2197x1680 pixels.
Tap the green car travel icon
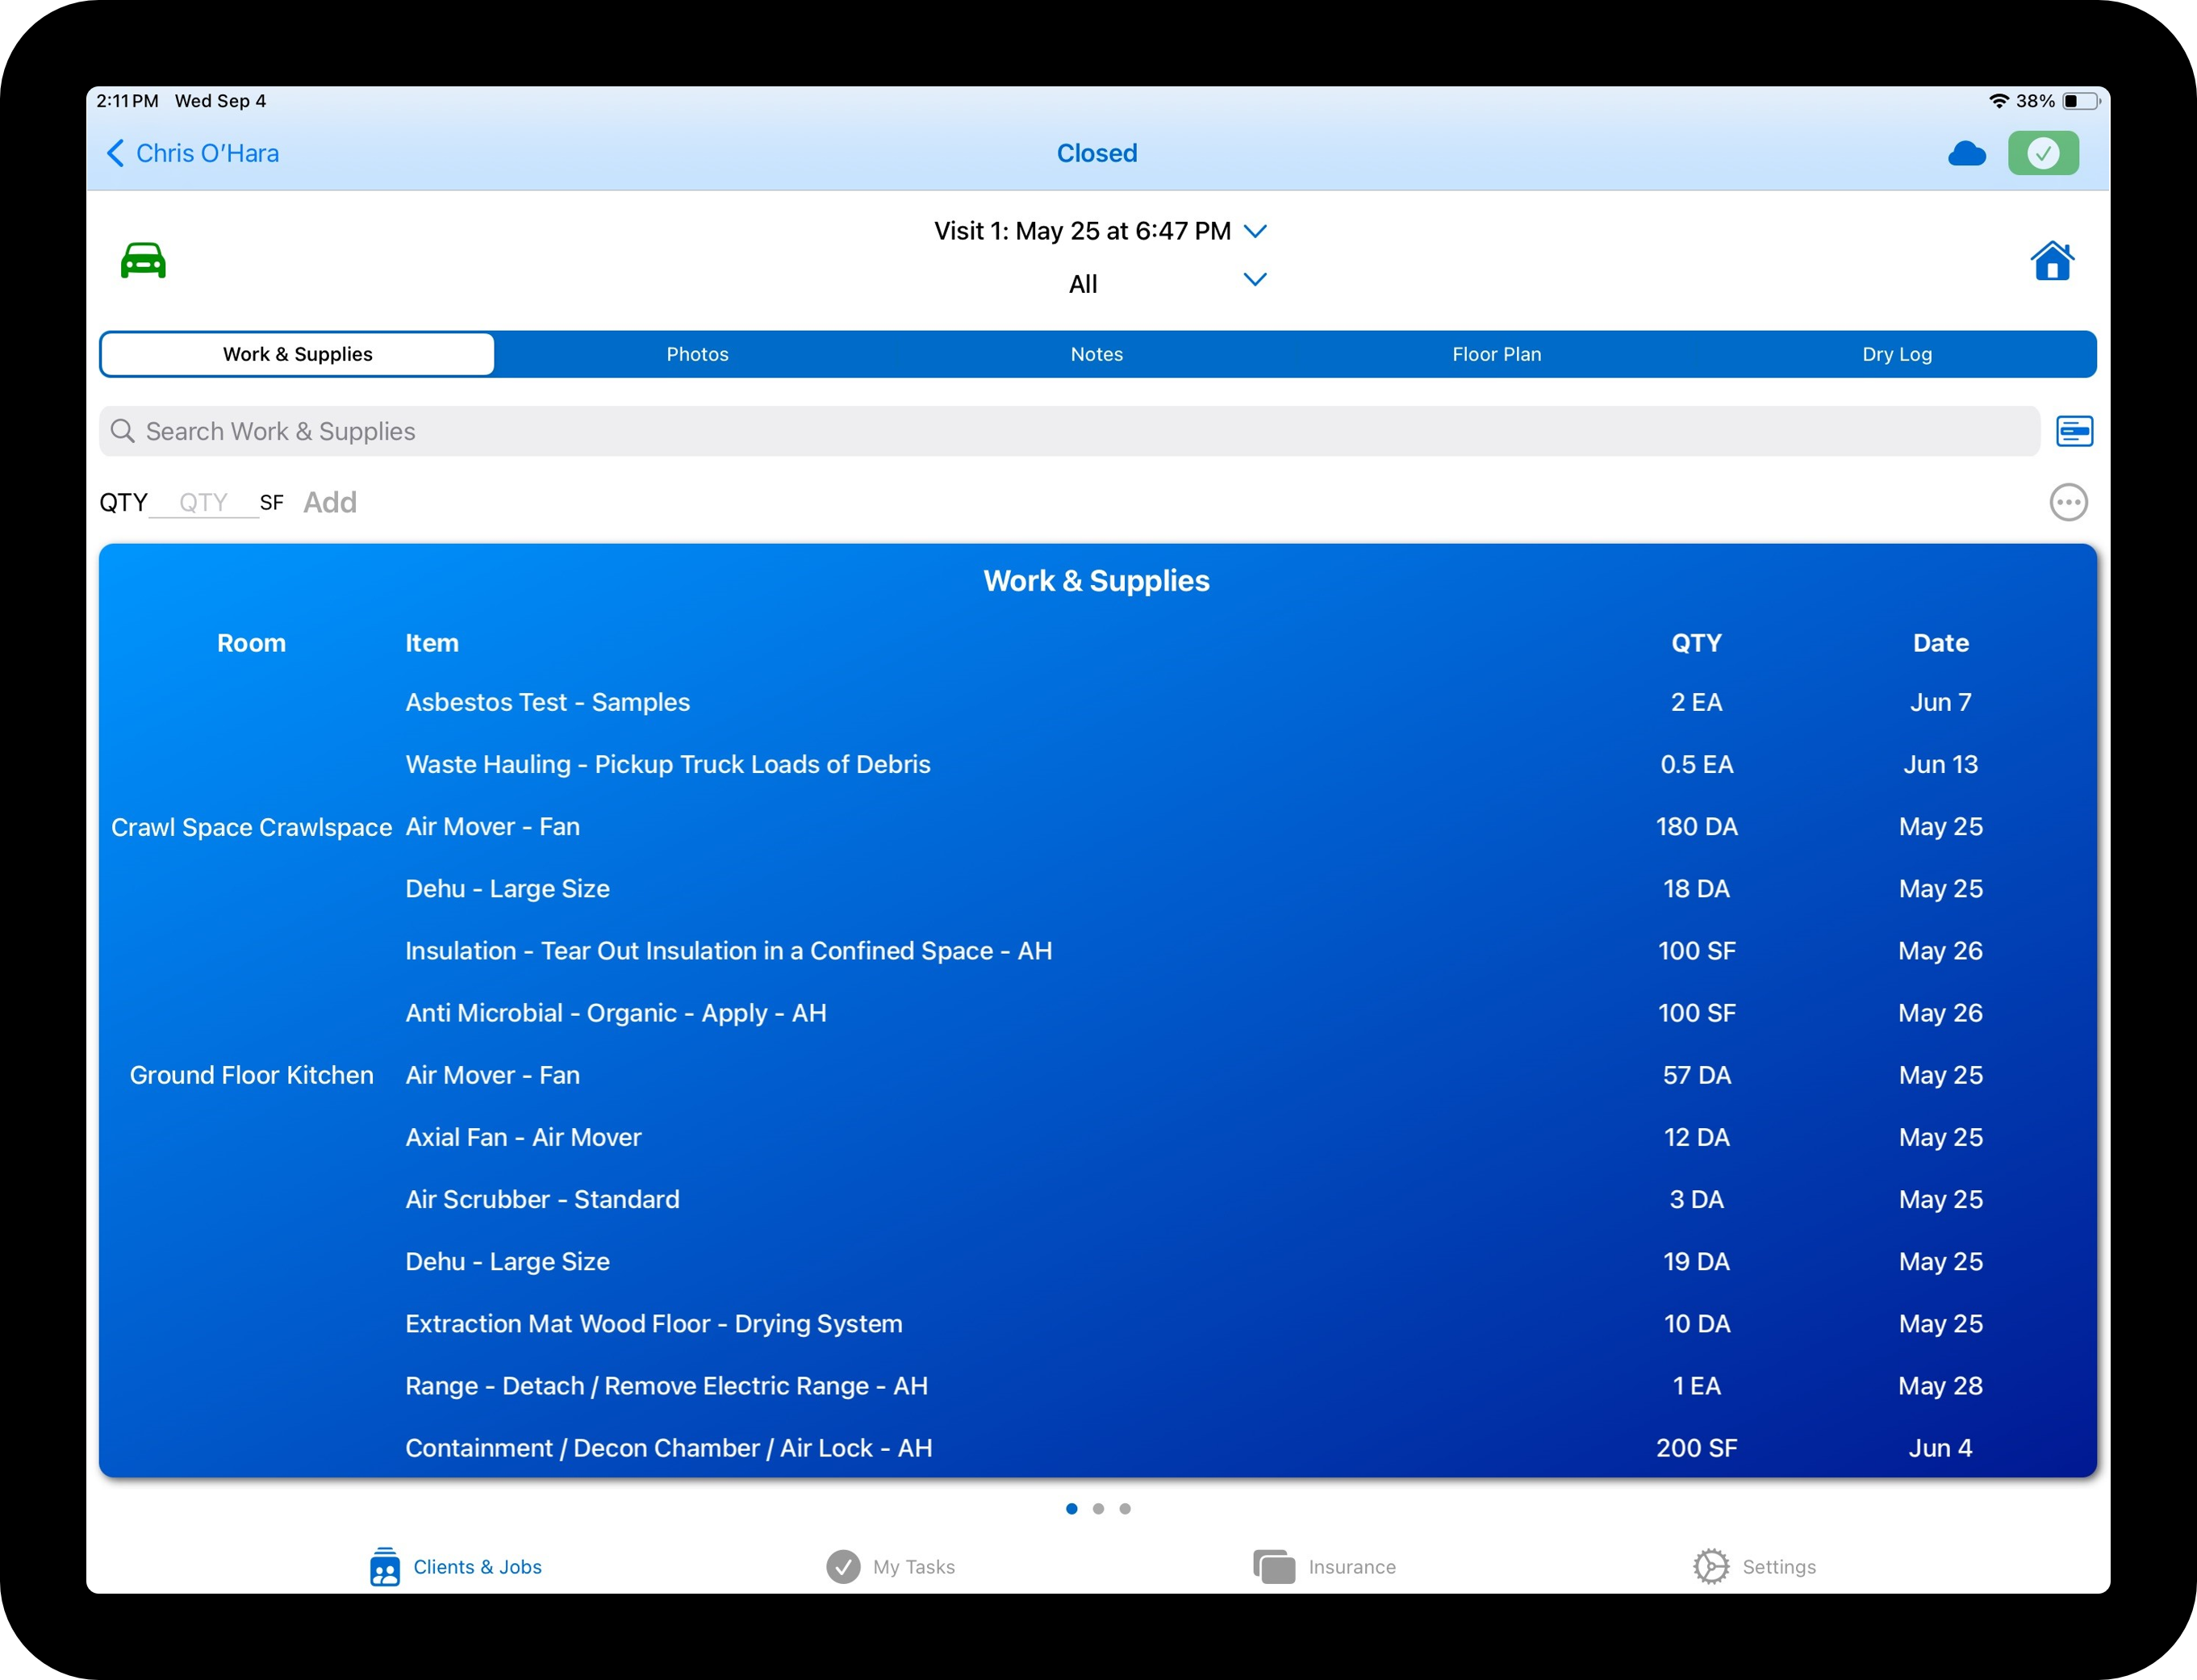tap(143, 261)
